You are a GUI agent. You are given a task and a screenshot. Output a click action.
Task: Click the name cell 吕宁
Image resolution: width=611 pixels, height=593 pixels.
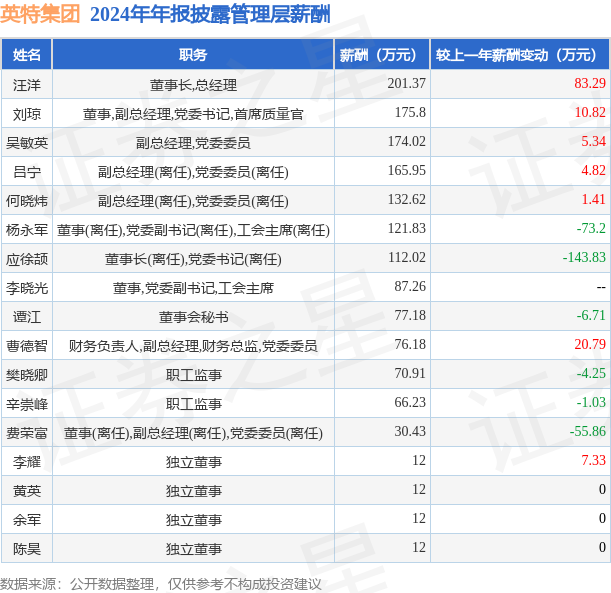26,172
